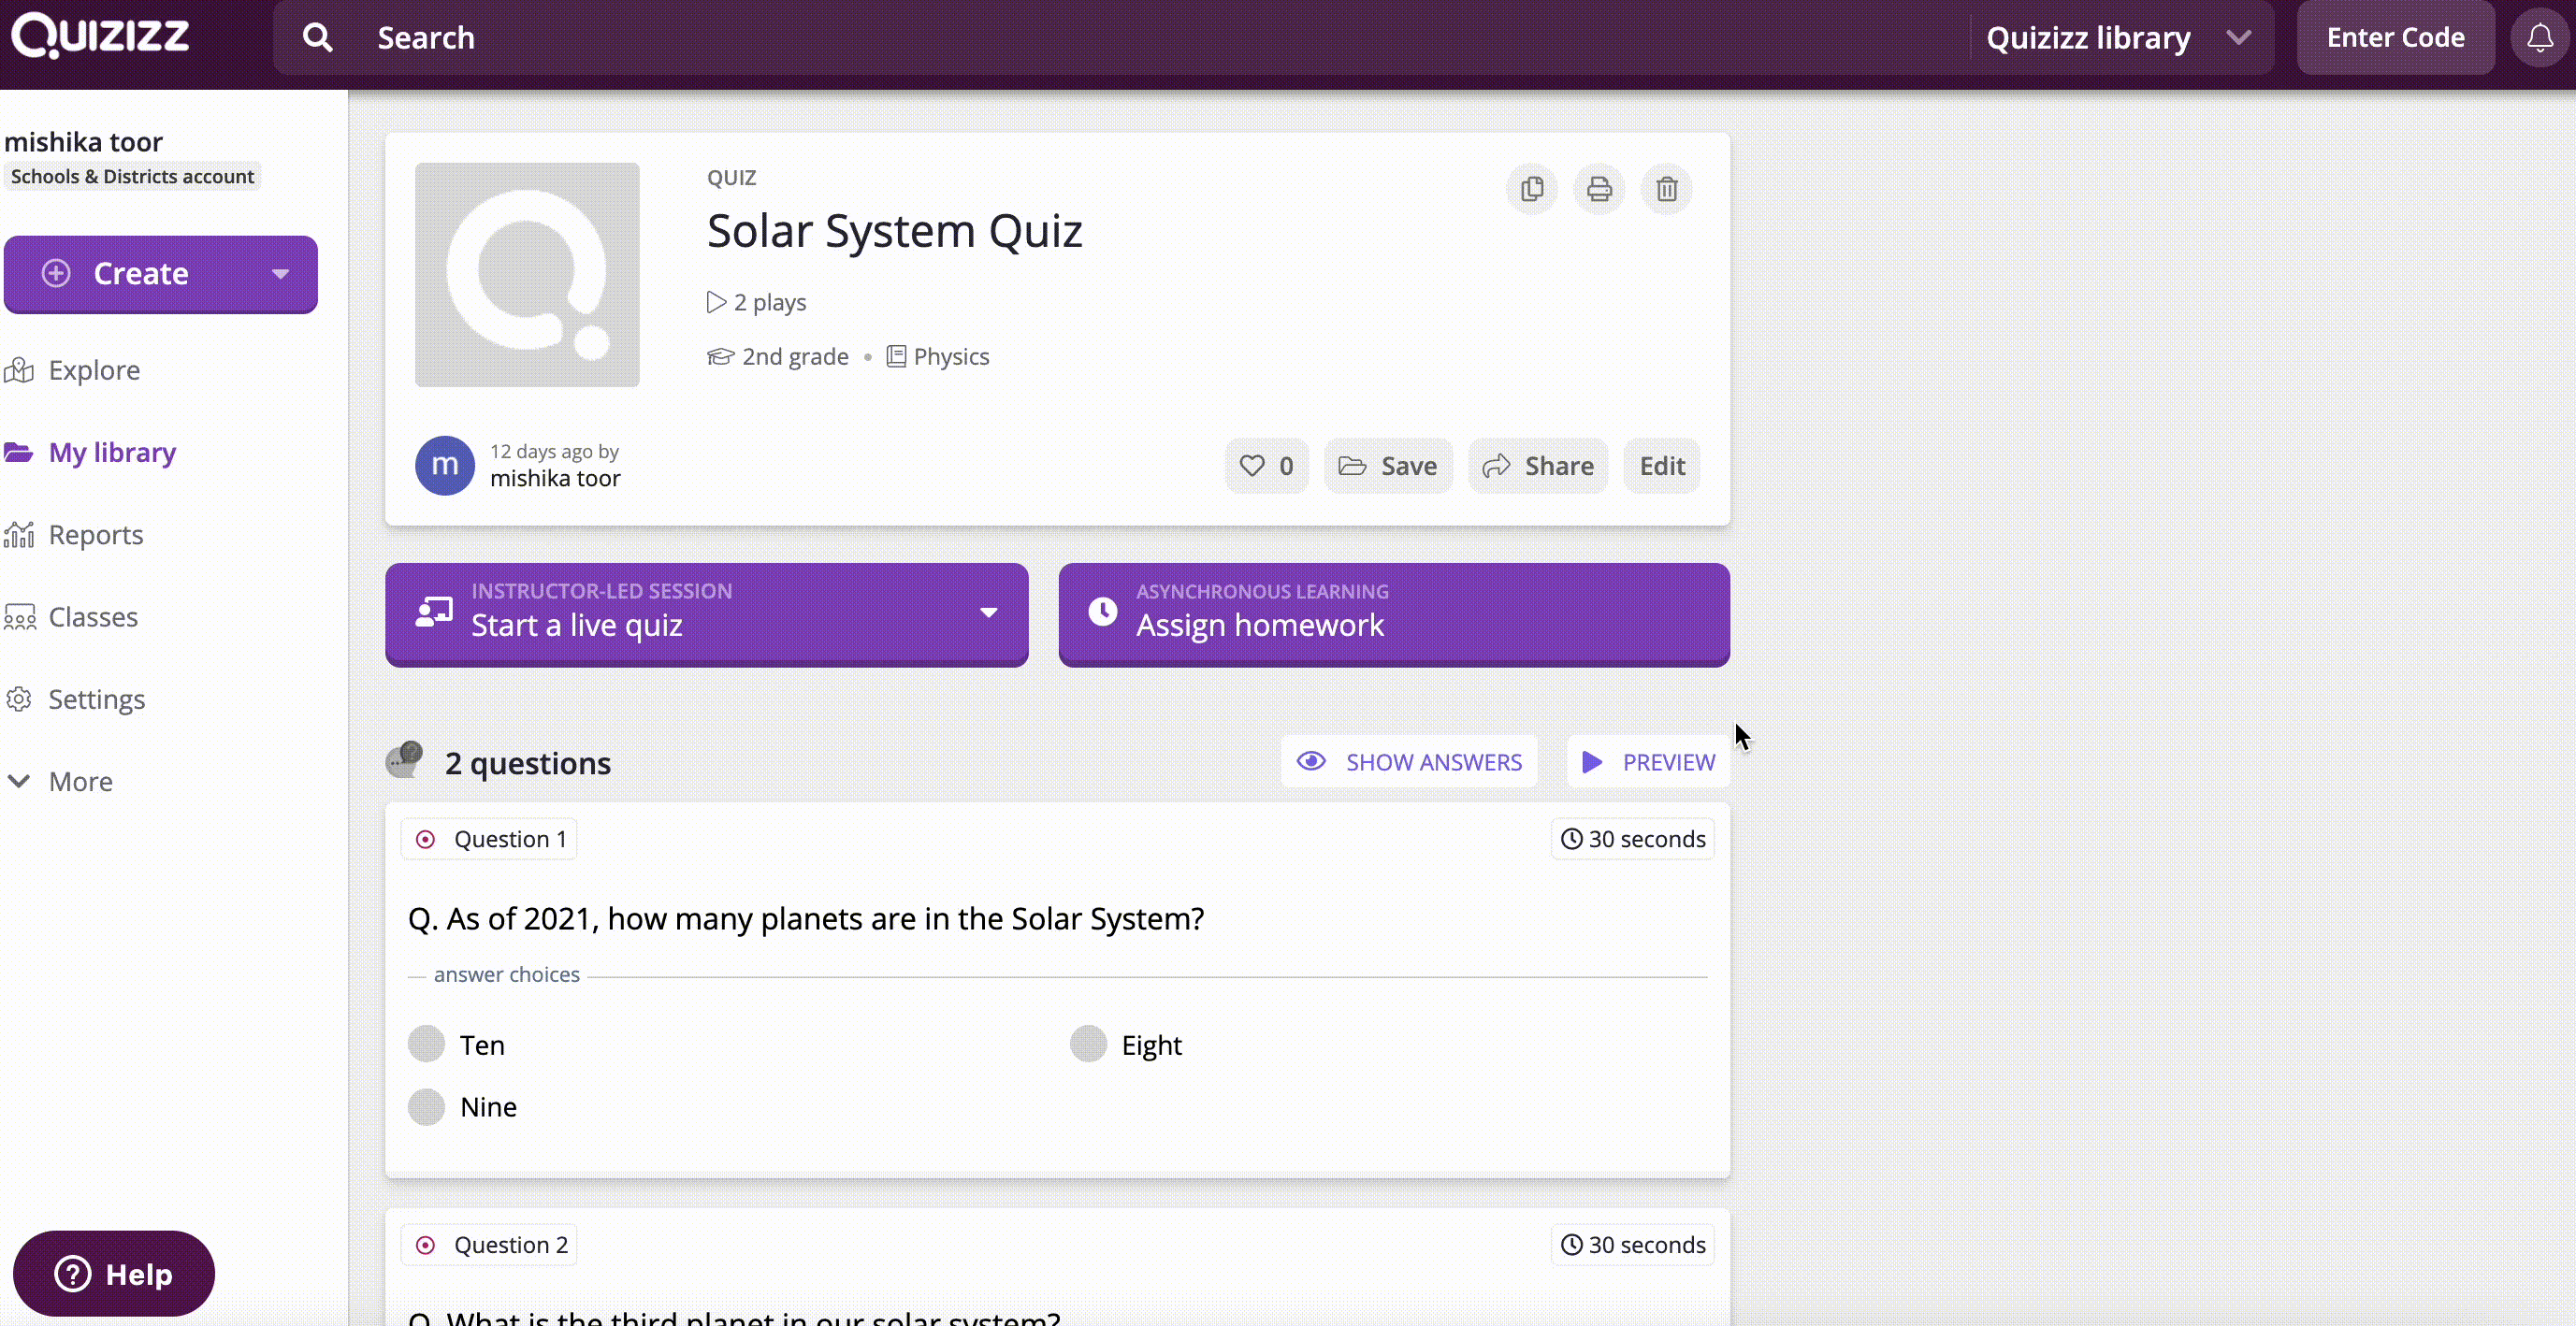Open My Library sidebar navigation item
2576x1326 pixels.
point(111,452)
